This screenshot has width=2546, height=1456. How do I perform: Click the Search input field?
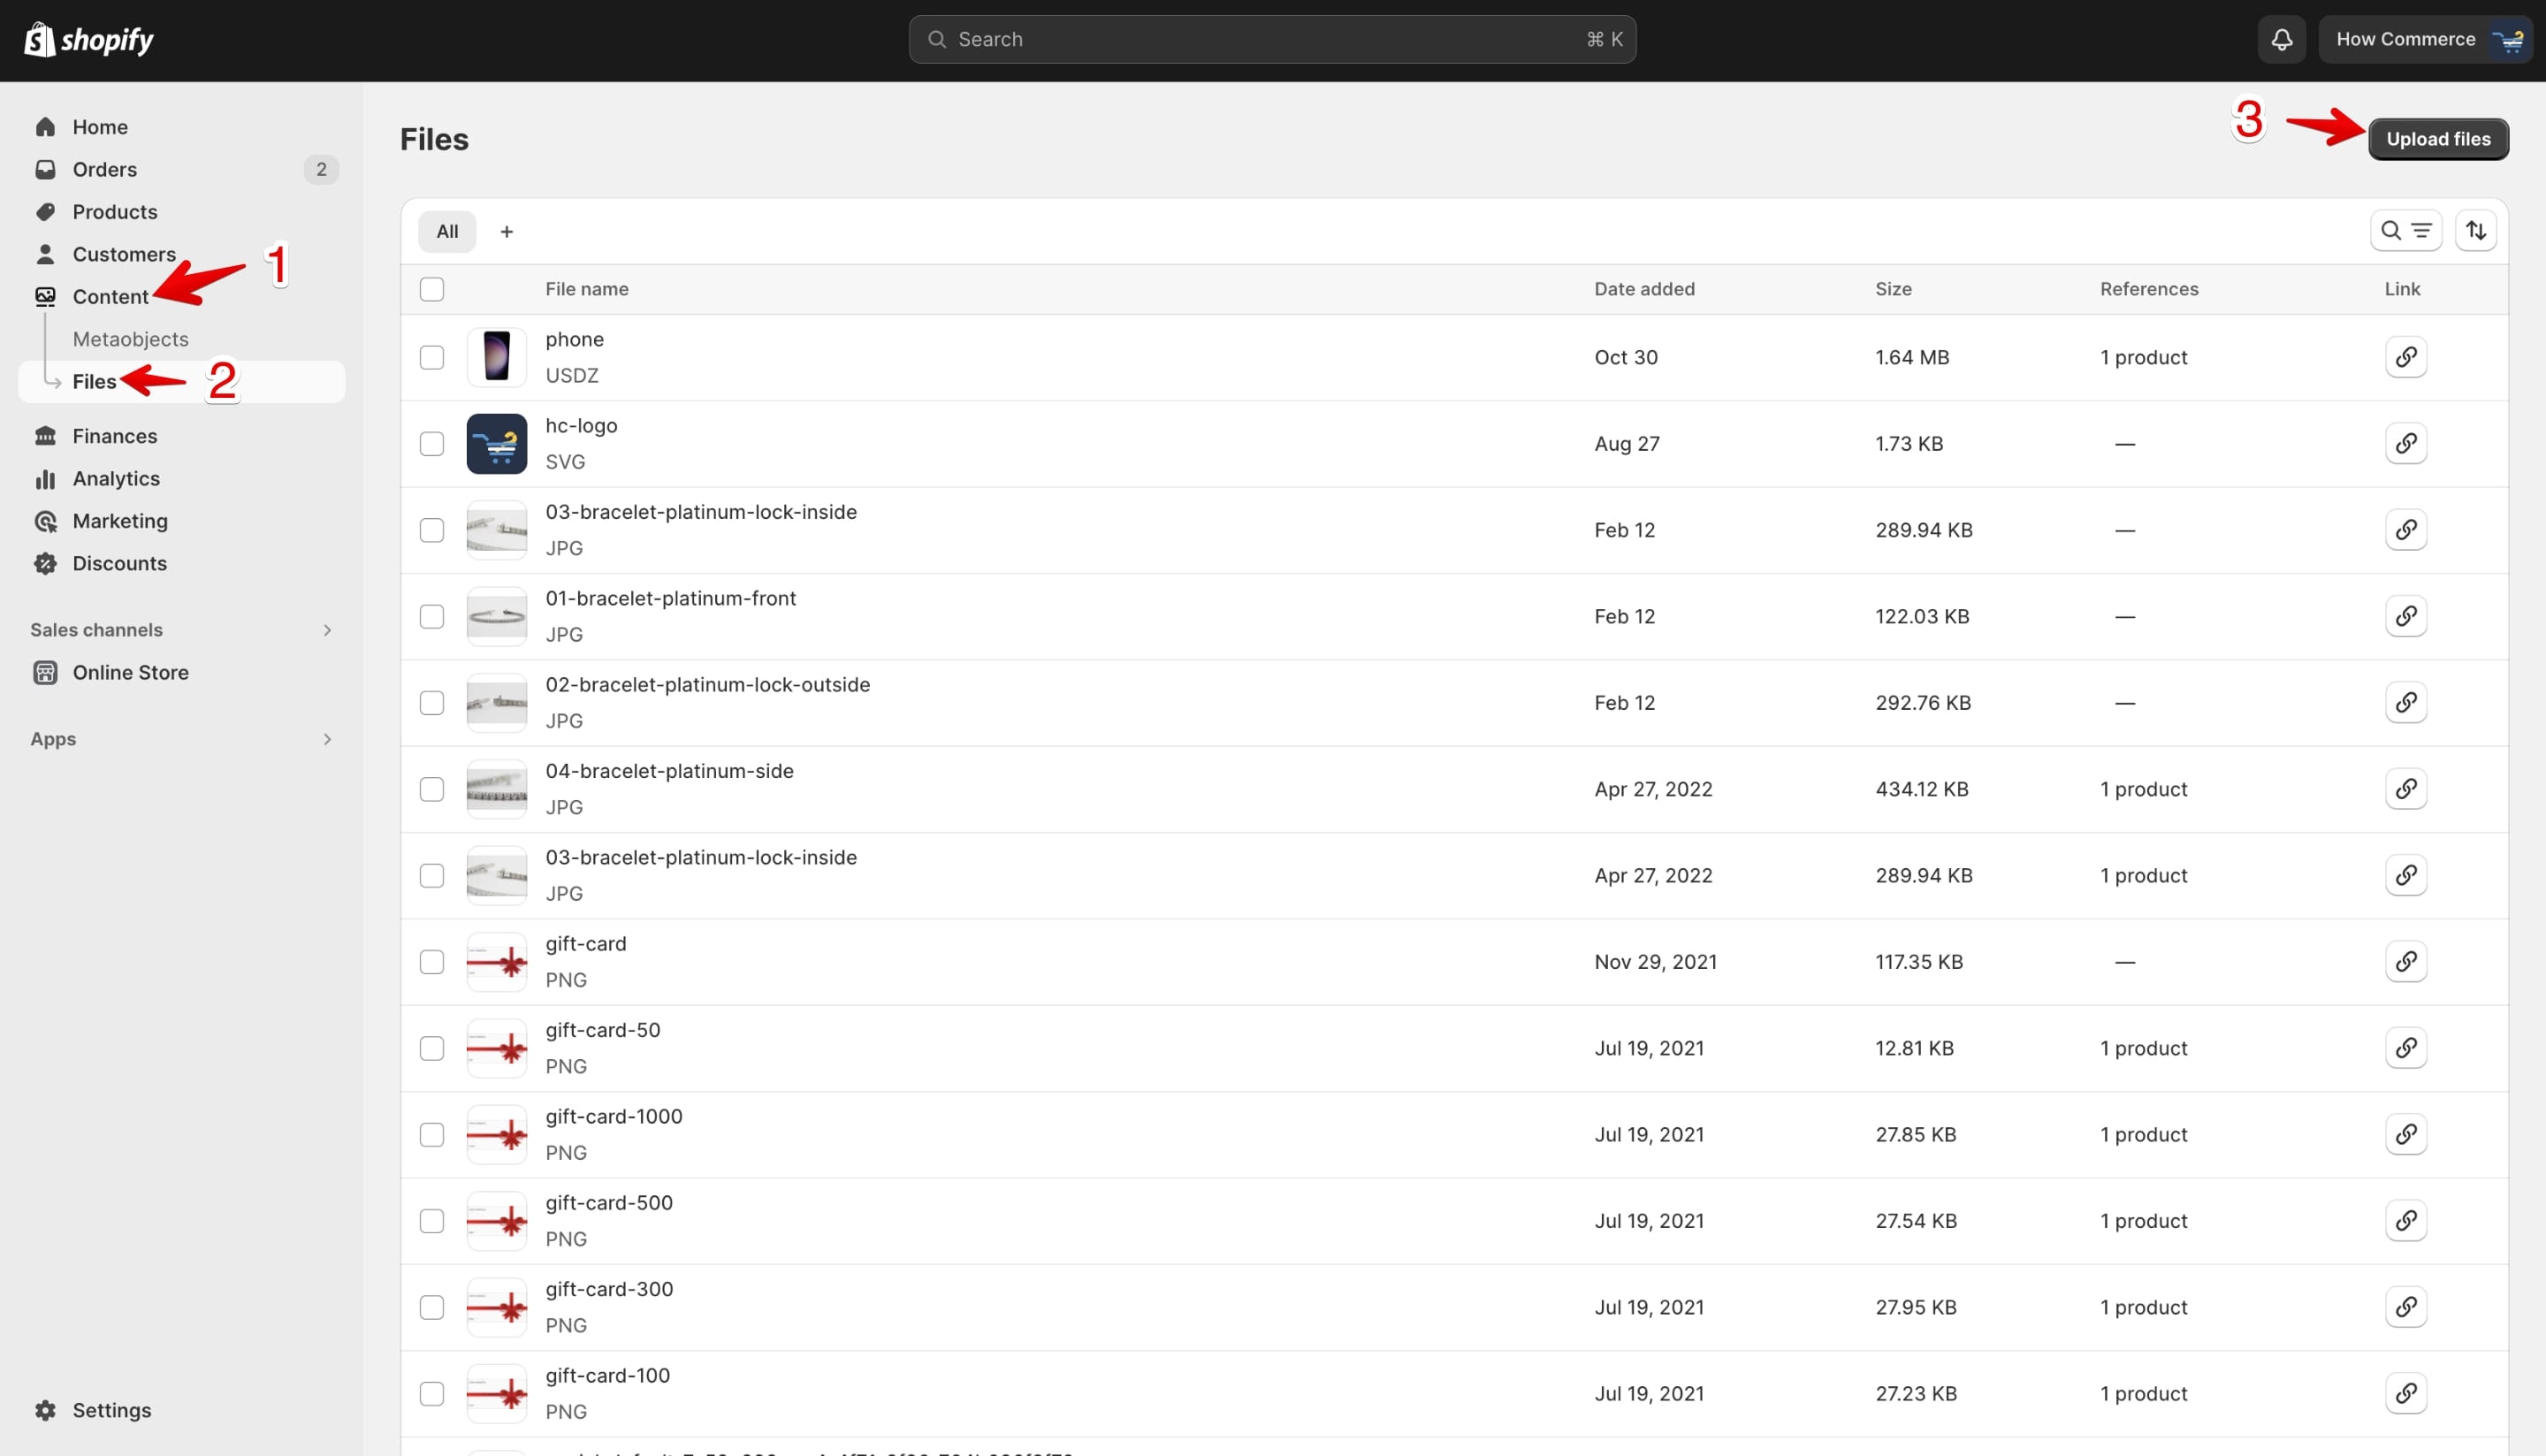1272,39
